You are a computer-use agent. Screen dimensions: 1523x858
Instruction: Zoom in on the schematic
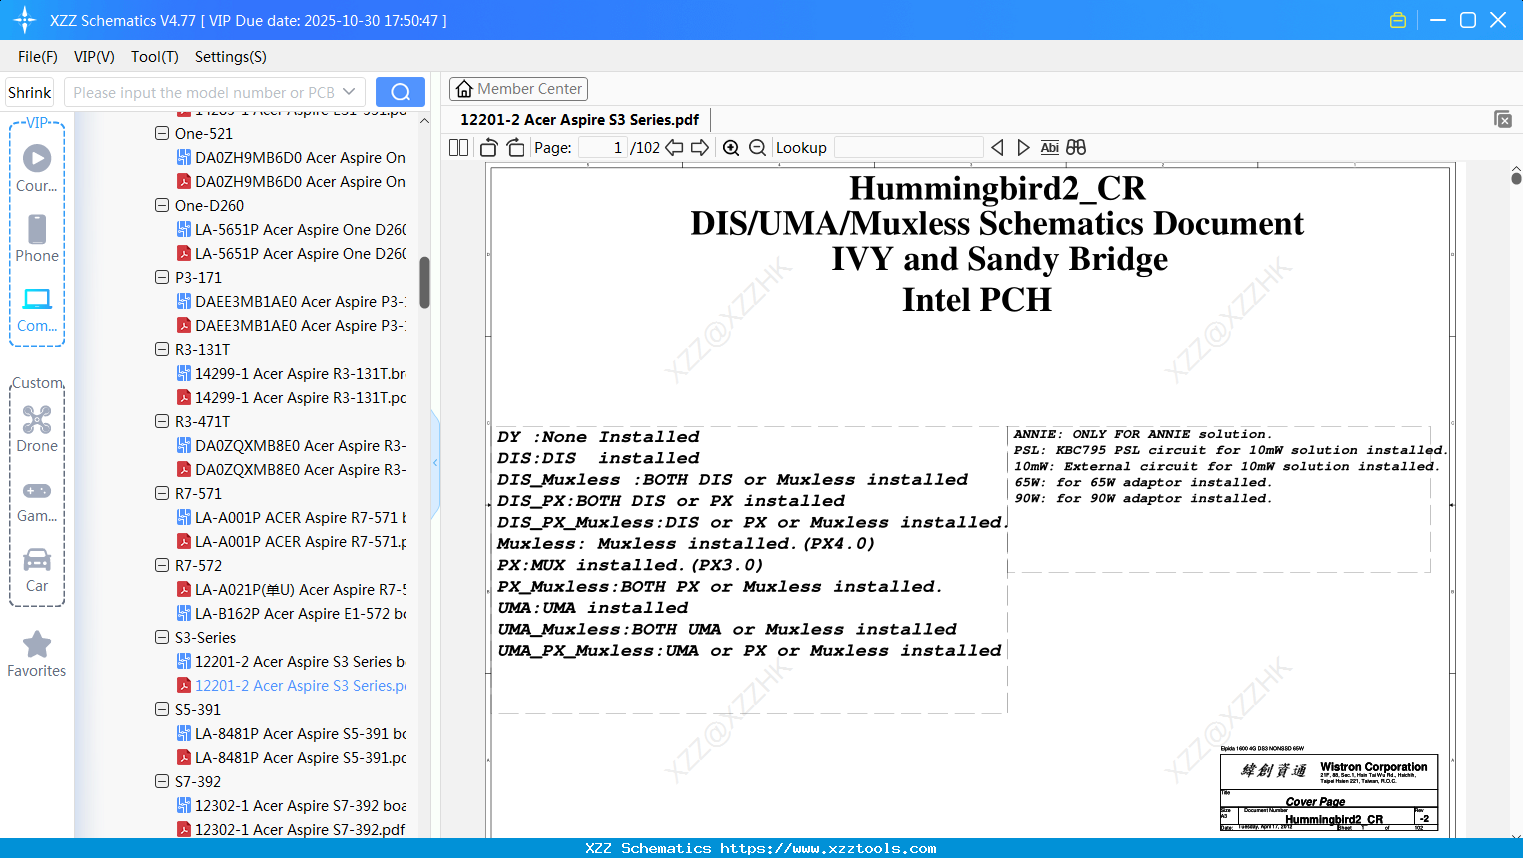click(731, 148)
